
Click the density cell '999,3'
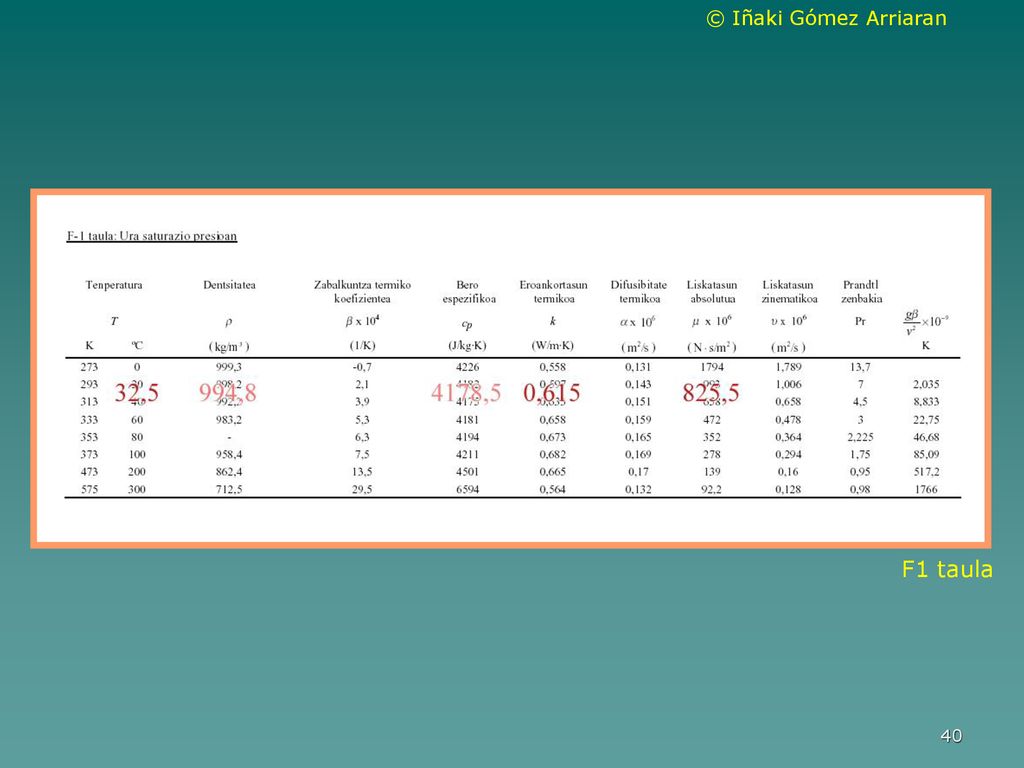(229, 367)
